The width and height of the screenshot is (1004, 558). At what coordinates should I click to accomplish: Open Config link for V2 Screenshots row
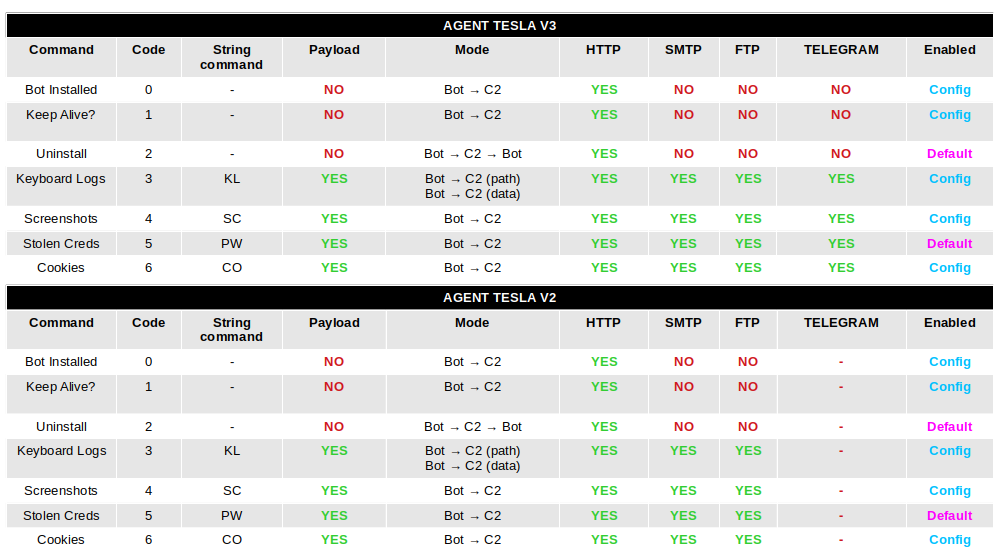click(x=949, y=491)
